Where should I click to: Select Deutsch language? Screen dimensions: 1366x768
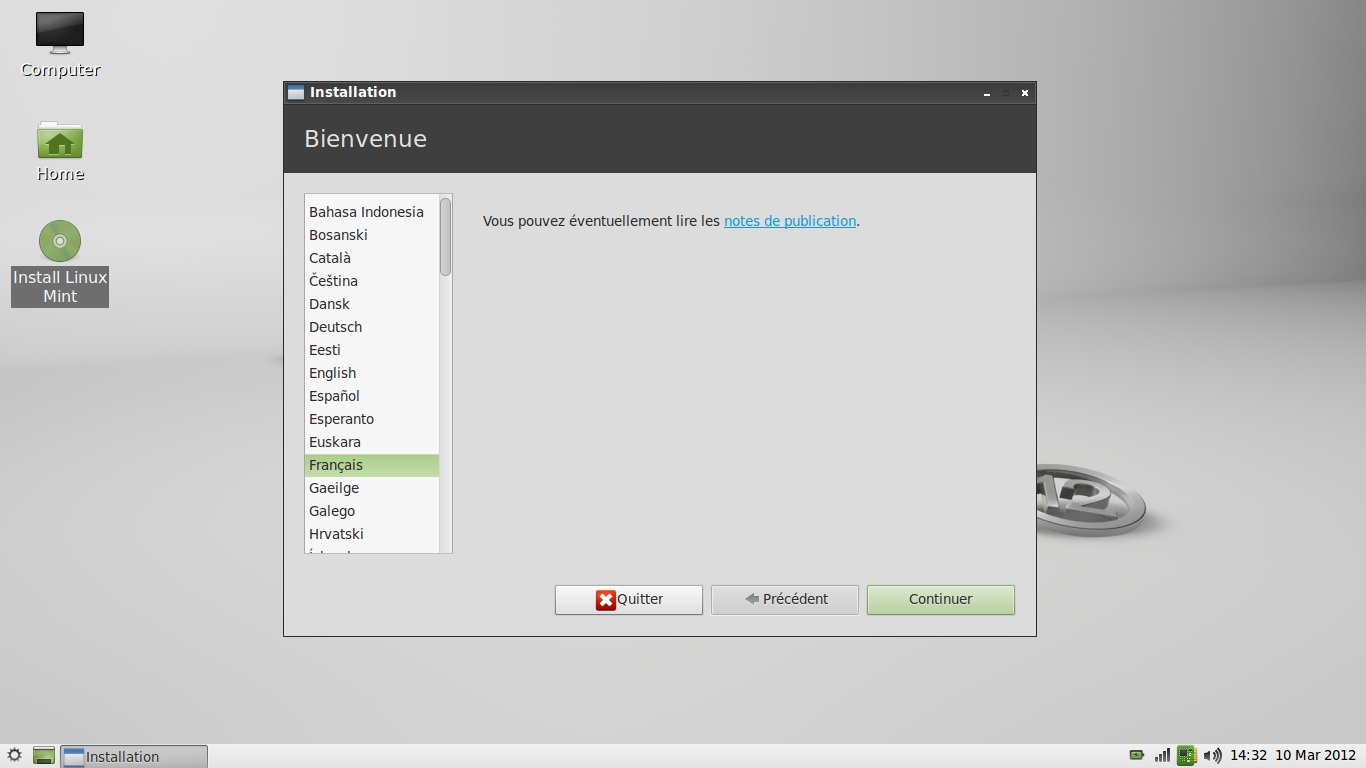[x=371, y=327]
